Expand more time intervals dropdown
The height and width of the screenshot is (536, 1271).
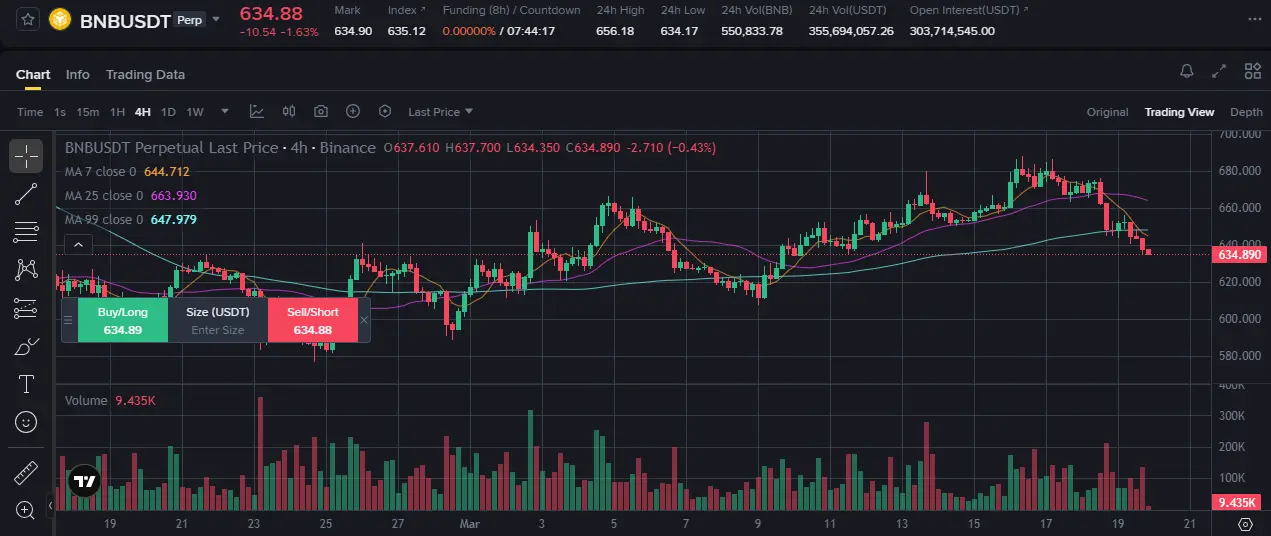tap(225, 112)
